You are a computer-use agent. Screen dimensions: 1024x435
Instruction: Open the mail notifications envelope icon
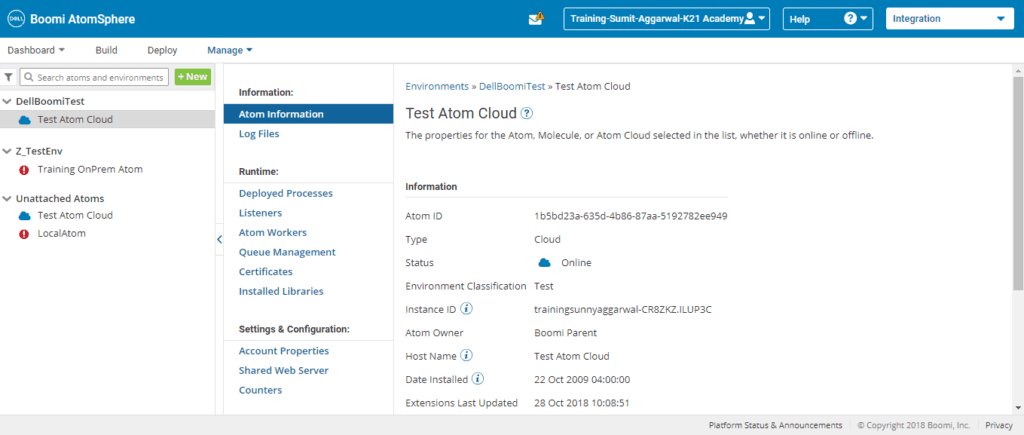coord(536,19)
